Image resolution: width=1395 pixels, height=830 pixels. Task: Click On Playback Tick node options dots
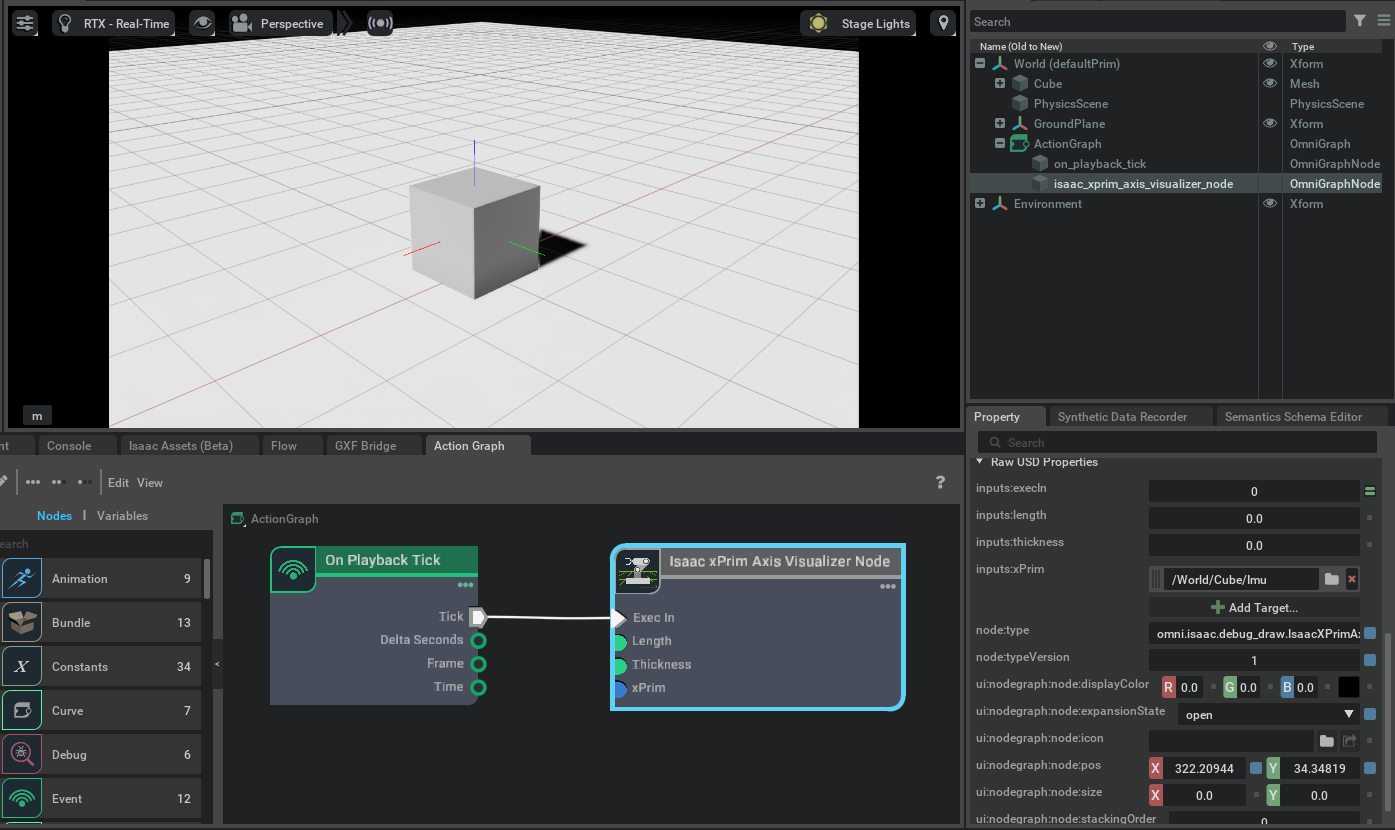click(465, 585)
